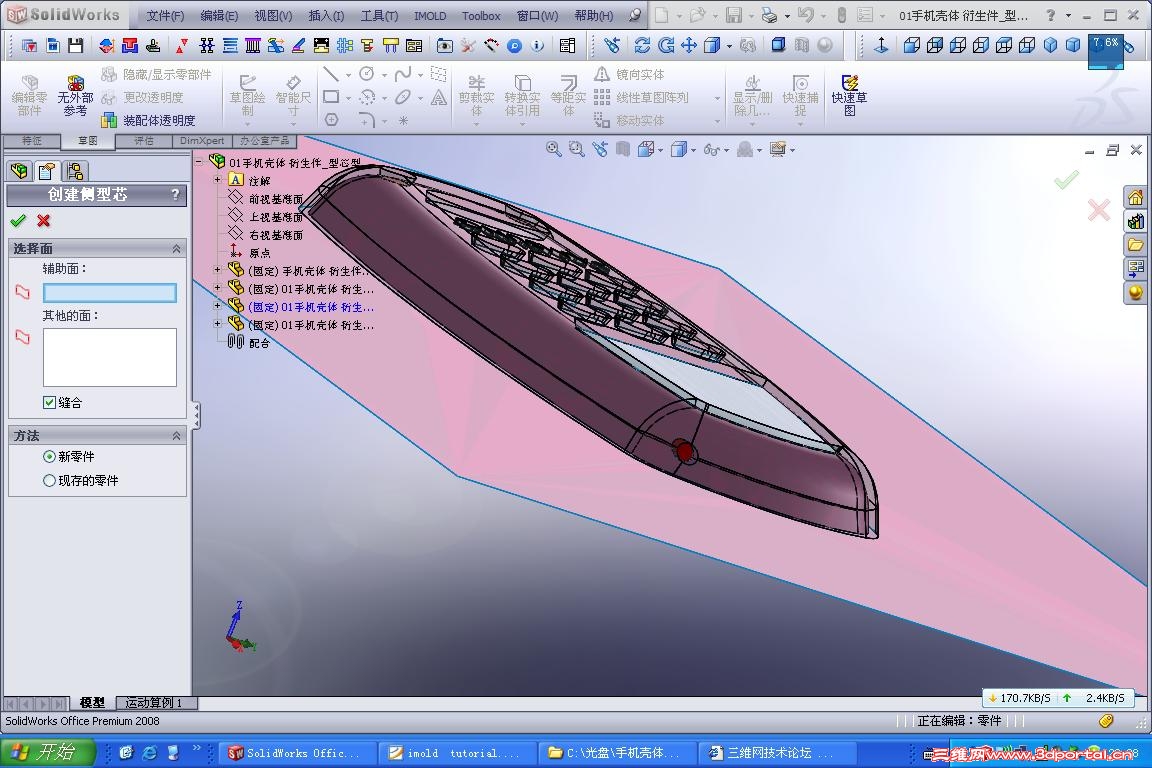The image size is (1152, 768).
Task: Expand the 注解 tree node
Action: 217,180
